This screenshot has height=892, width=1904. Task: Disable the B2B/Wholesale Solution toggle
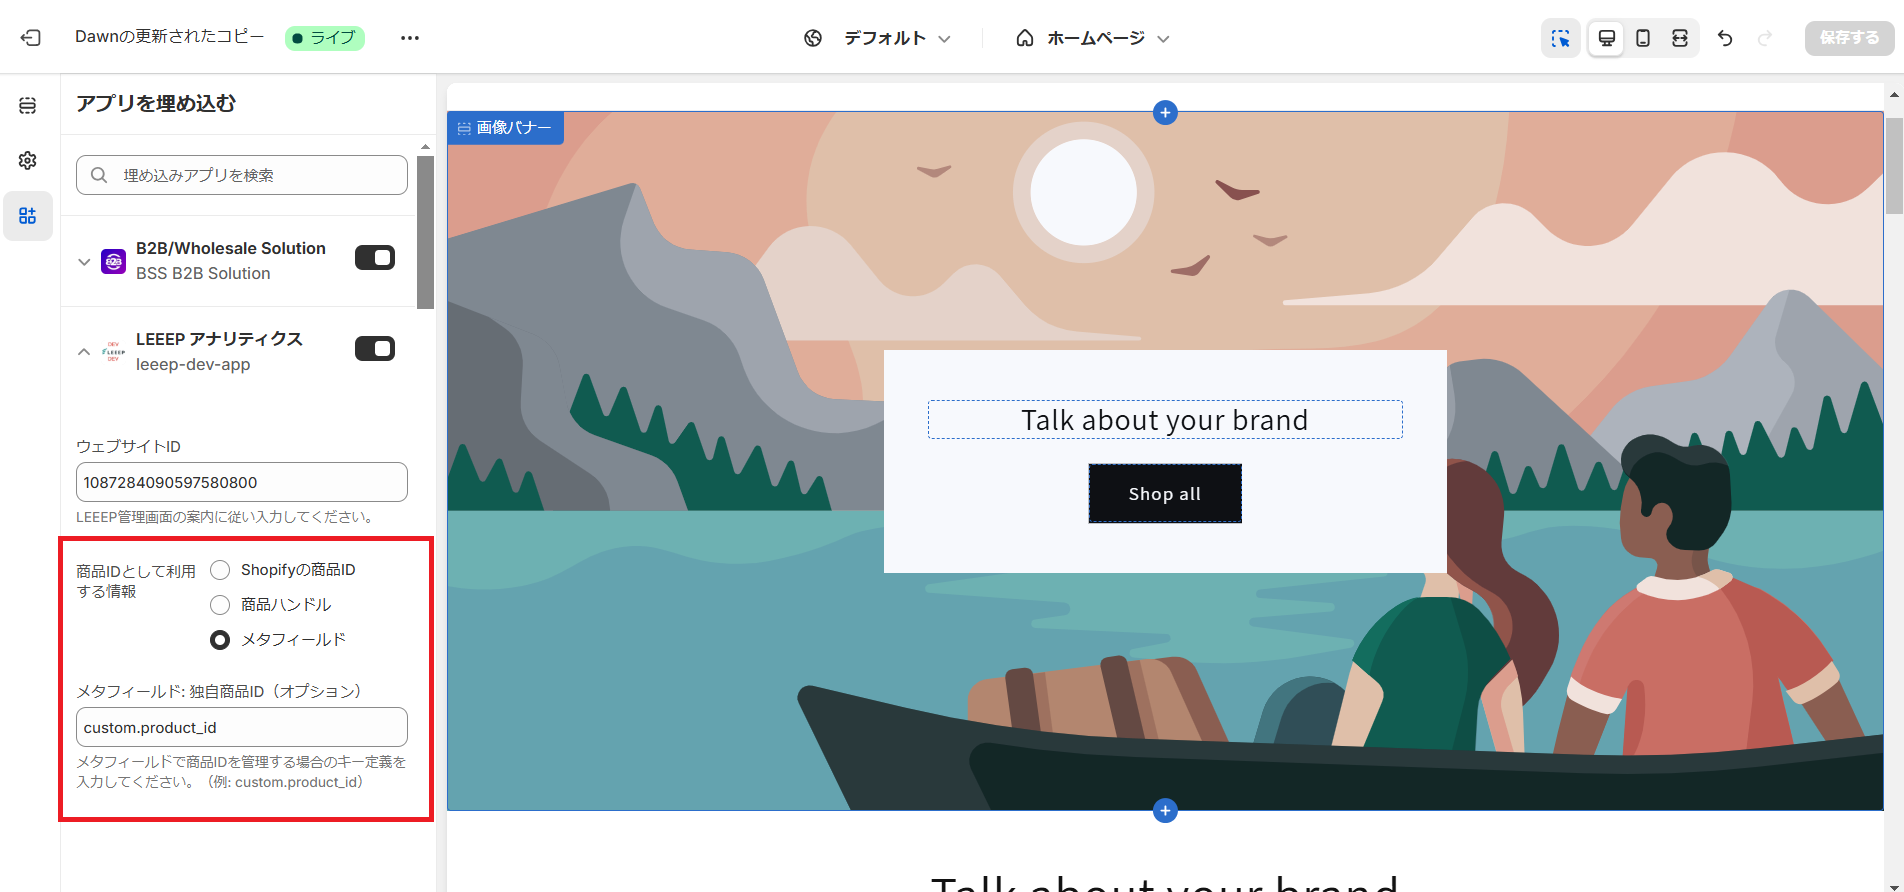click(x=375, y=258)
